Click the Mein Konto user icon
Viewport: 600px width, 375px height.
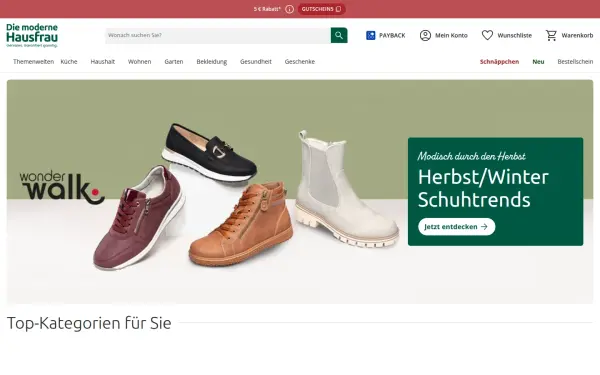point(425,36)
